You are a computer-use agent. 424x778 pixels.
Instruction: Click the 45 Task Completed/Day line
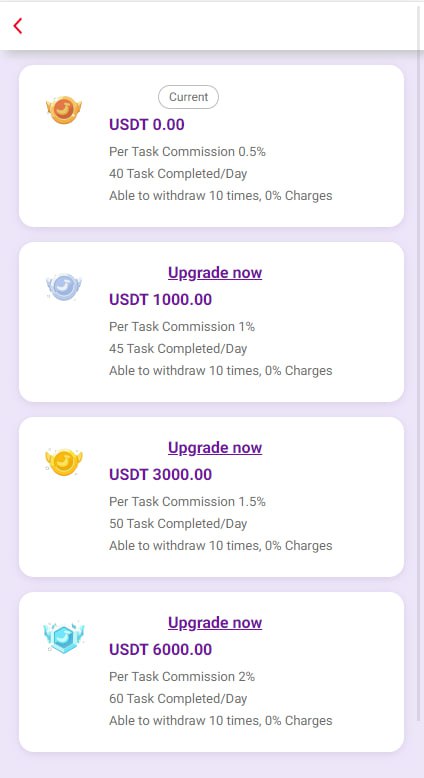(178, 349)
